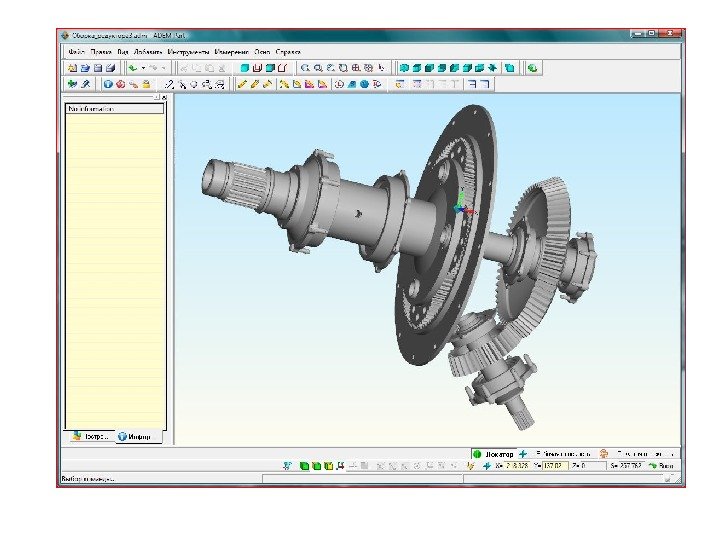Open the Окно menu
720x540 pixels.
click(x=262, y=52)
